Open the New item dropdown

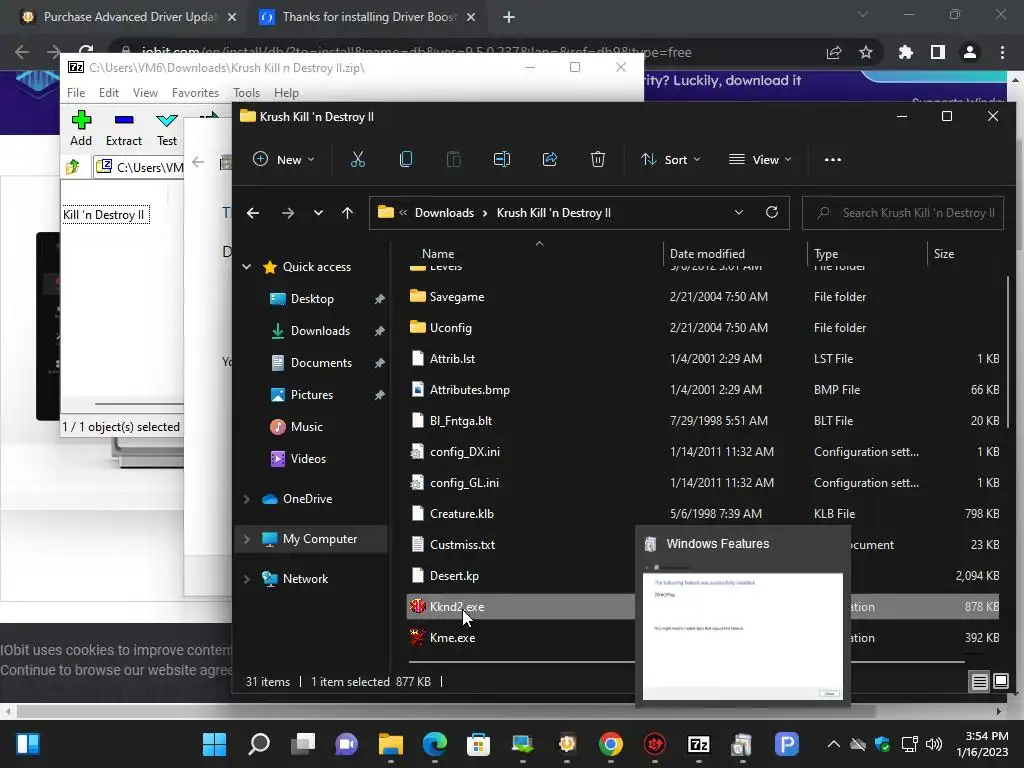pyautogui.click(x=284, y=159)
